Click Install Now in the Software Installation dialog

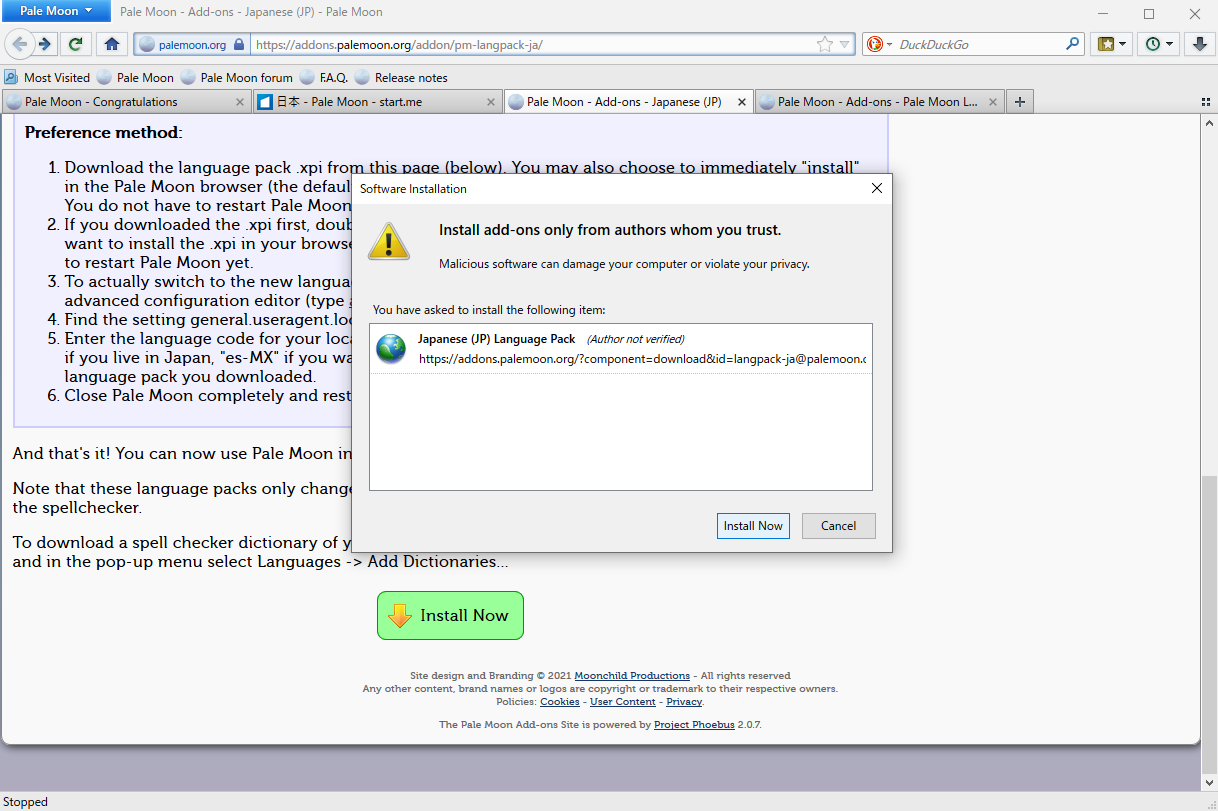pos(753,526)
